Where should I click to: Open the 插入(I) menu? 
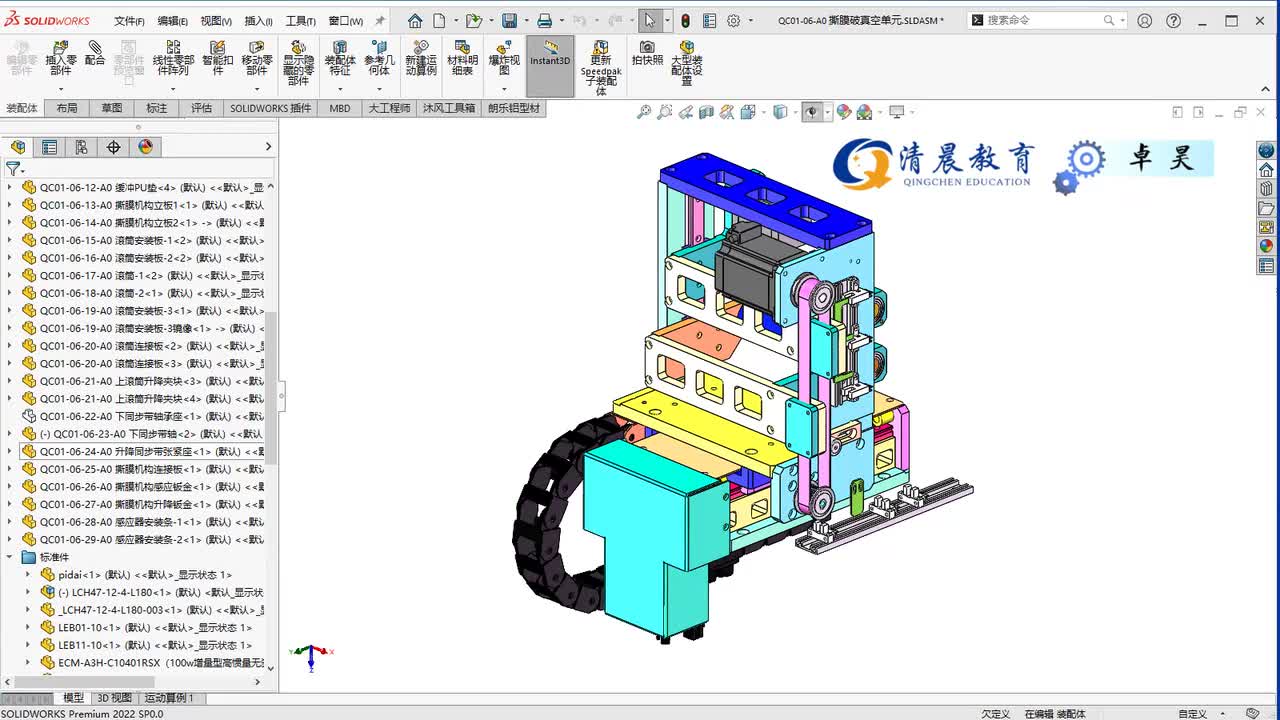click(x=258, y=21)
